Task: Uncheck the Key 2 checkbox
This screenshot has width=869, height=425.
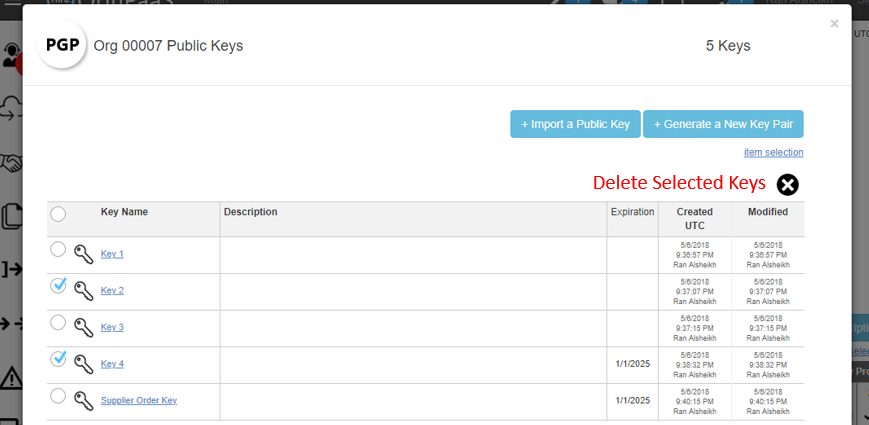Action: (58, 286)
